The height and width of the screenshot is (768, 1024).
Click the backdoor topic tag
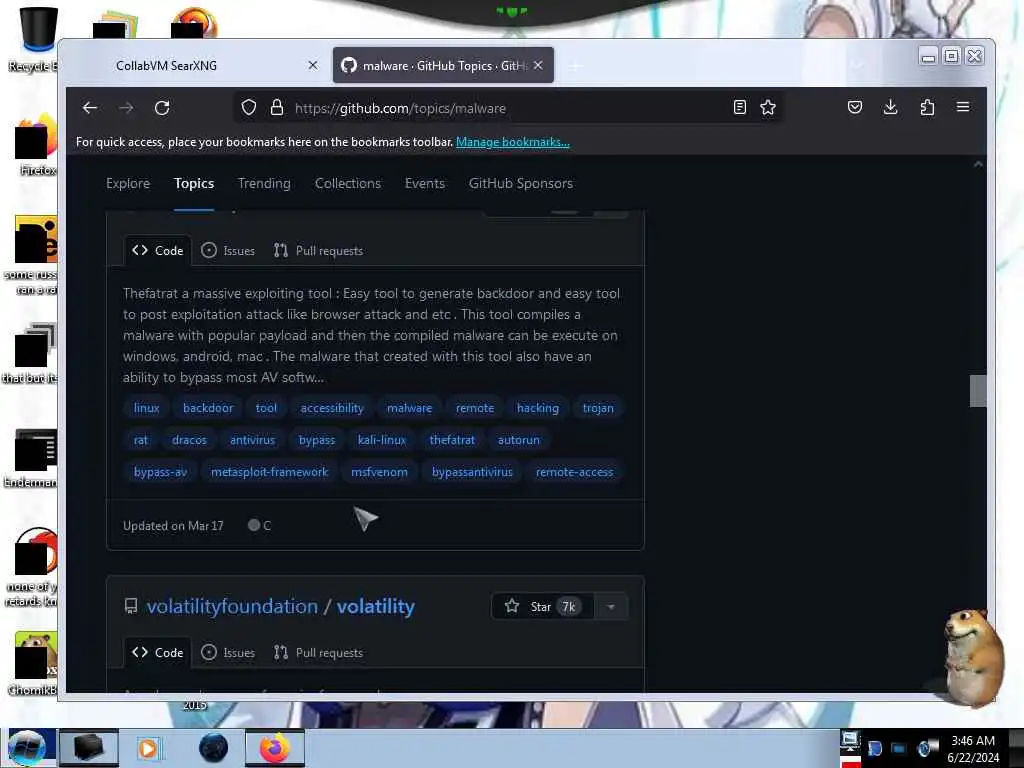(x=208, y=408)
